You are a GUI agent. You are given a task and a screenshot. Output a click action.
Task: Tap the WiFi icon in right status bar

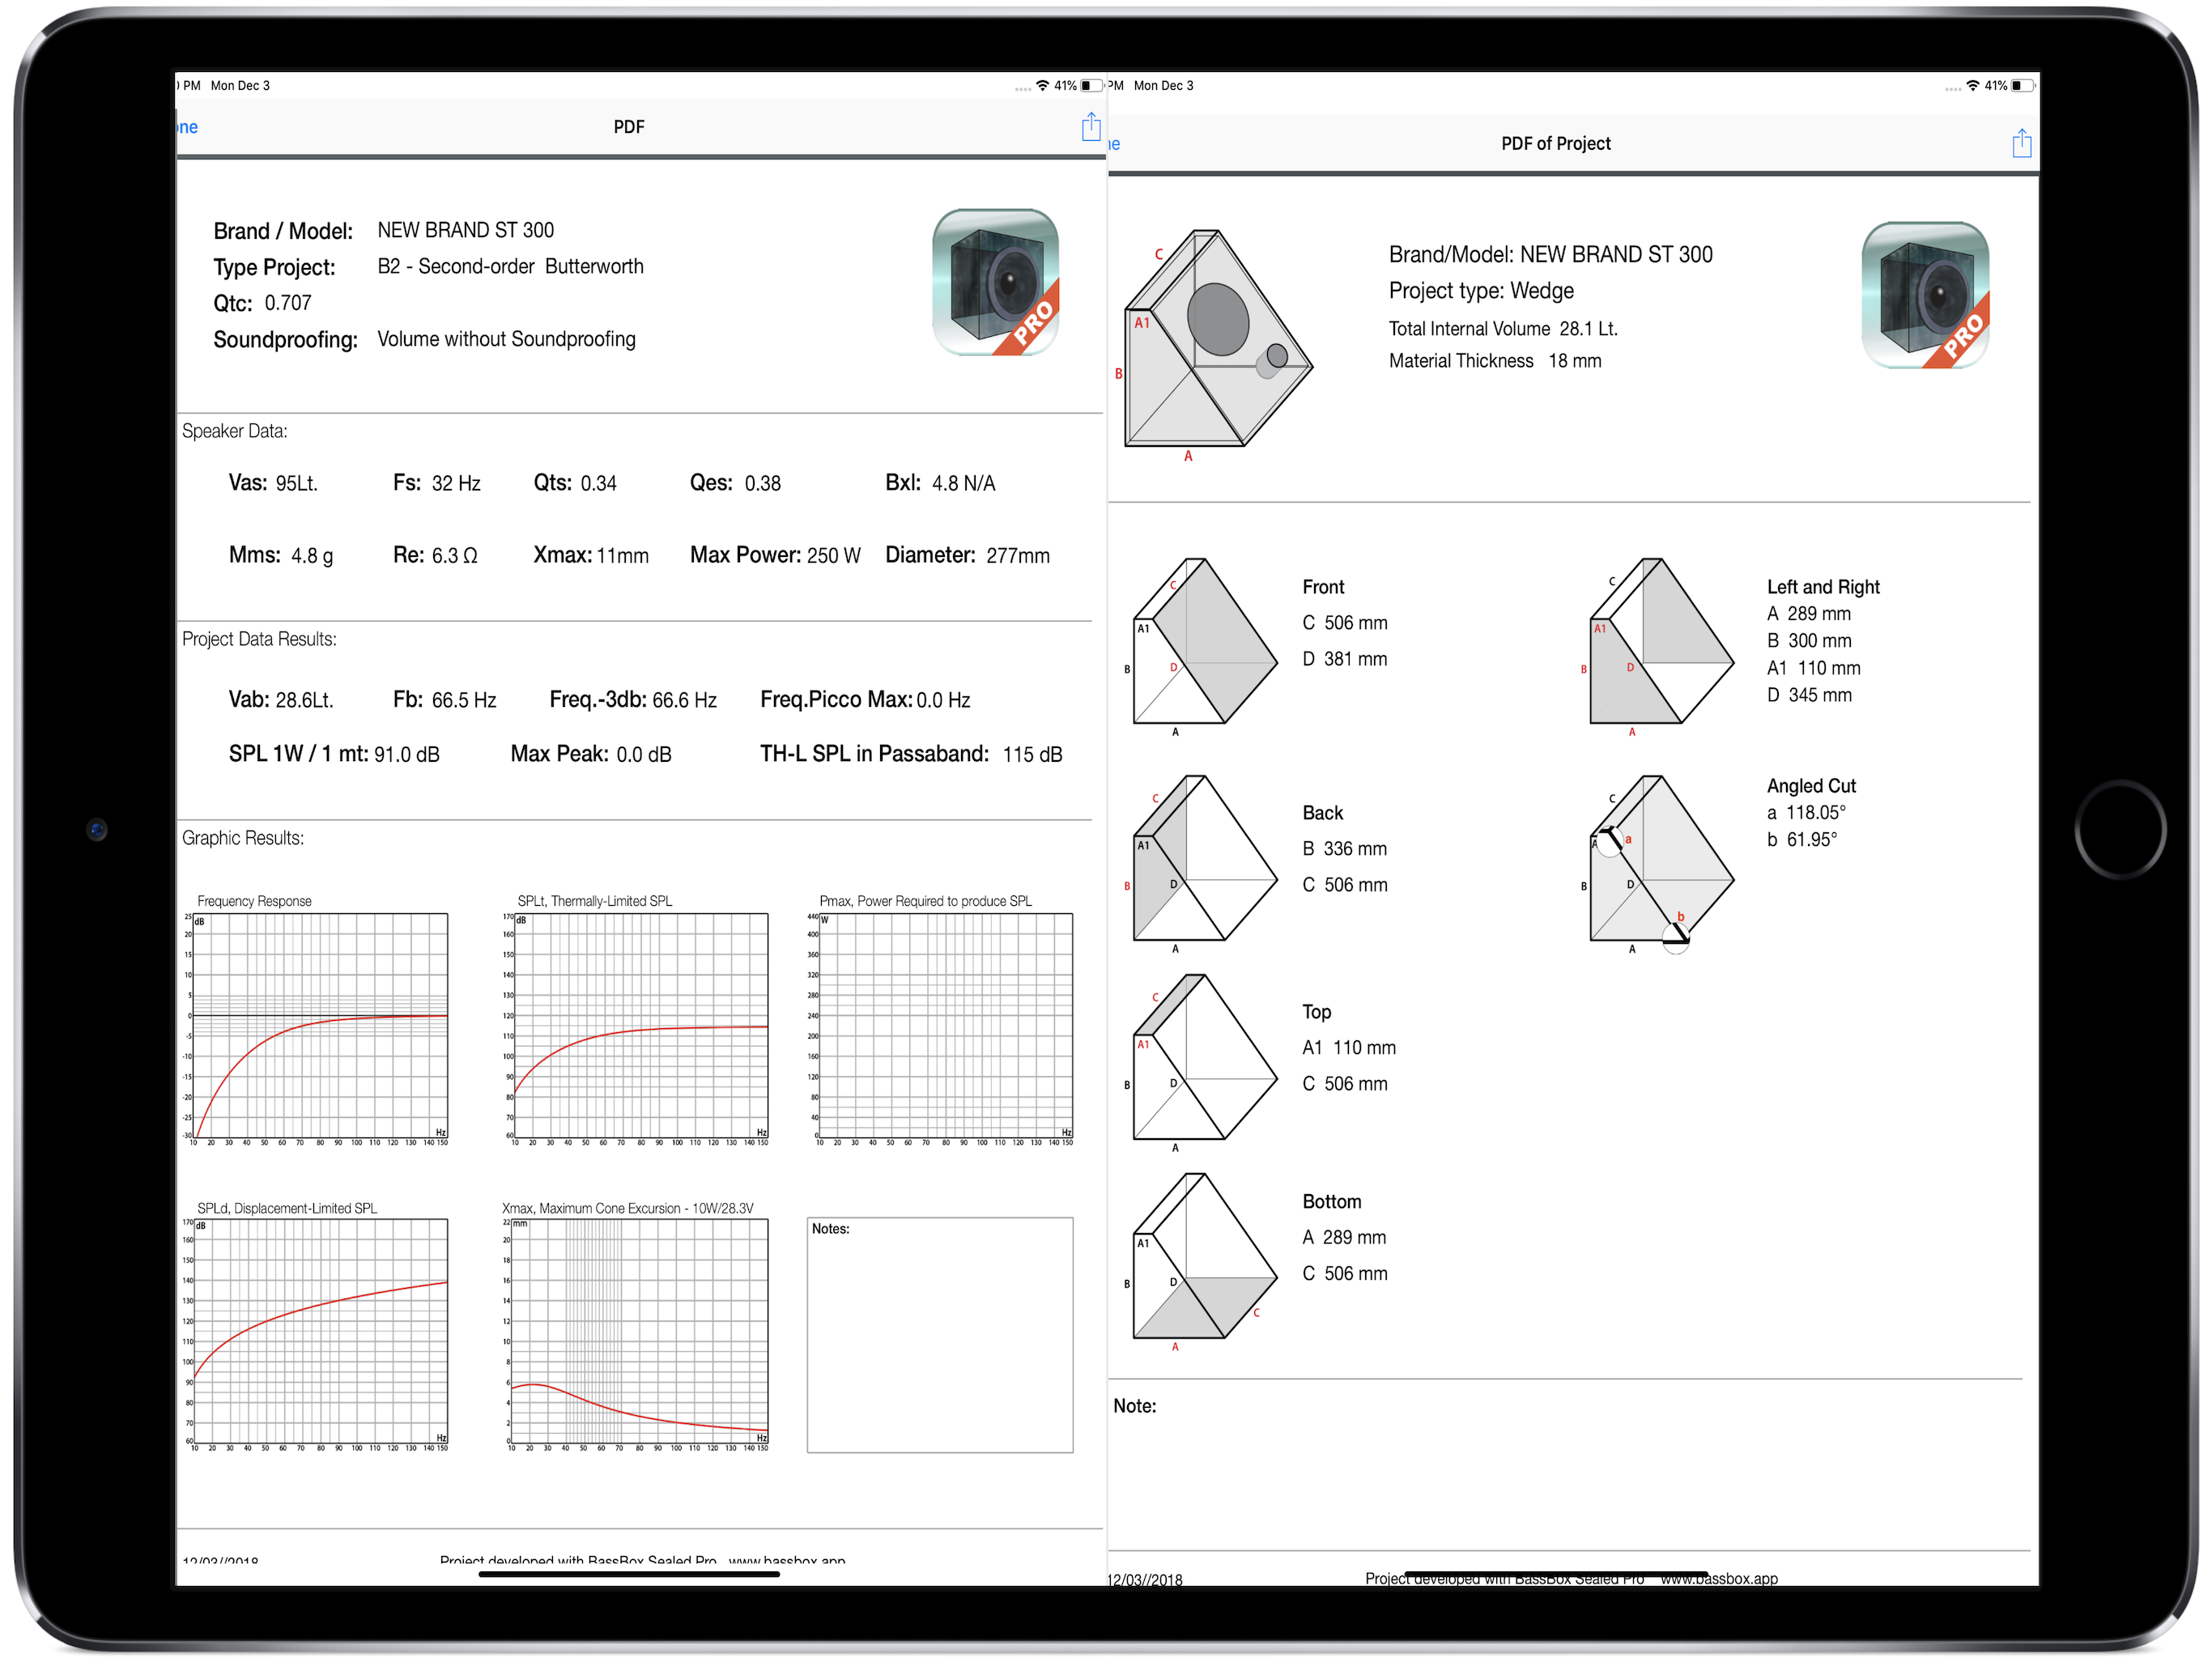coord(1972,86)
